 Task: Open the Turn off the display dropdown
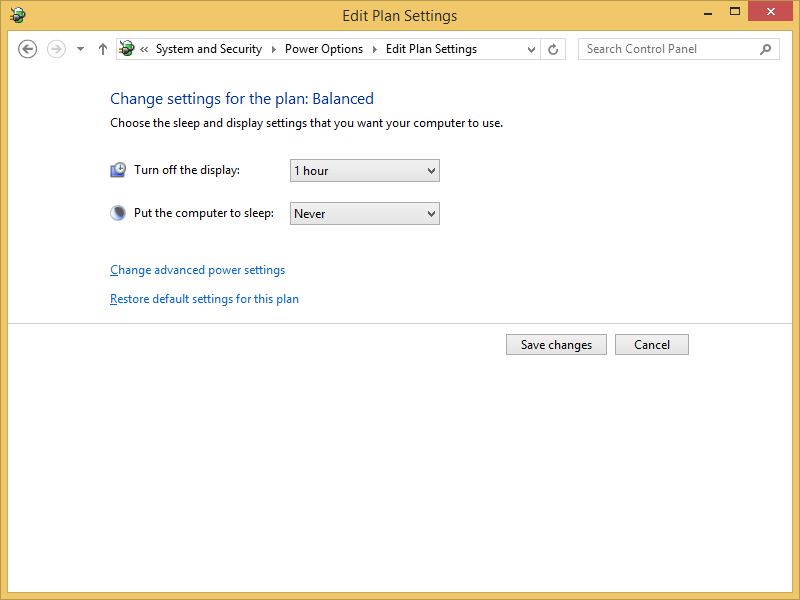coord(365,170)
